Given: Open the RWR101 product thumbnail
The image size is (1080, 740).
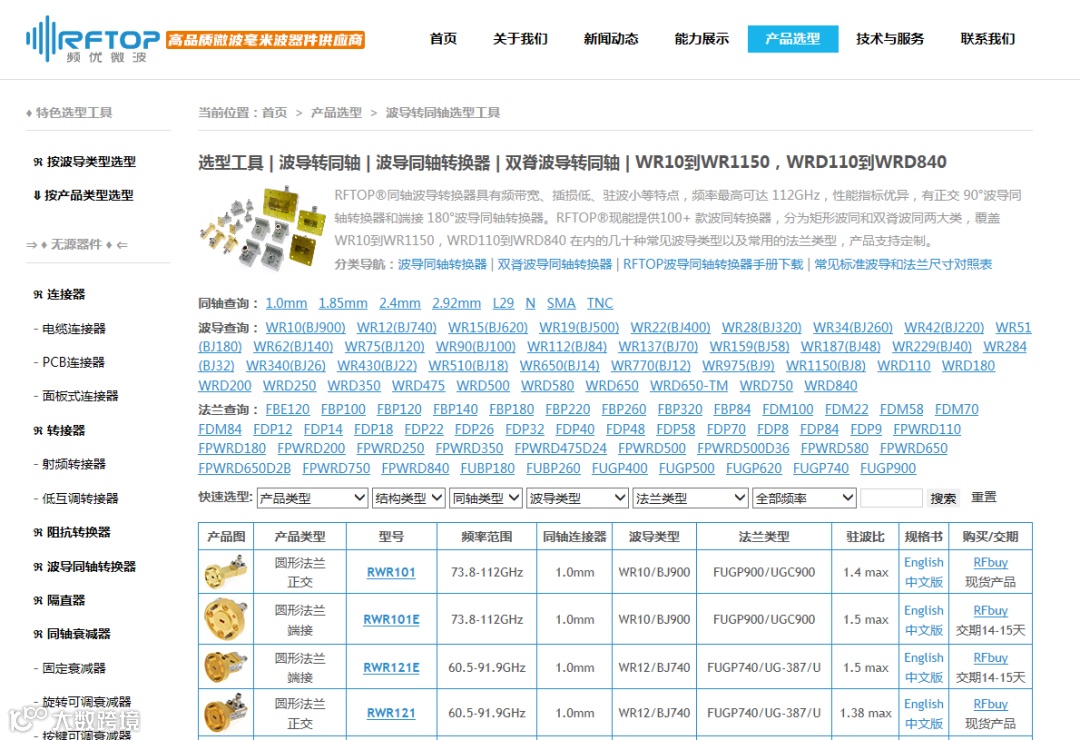Looking at the screenshot, I should [x=226, y=572].
